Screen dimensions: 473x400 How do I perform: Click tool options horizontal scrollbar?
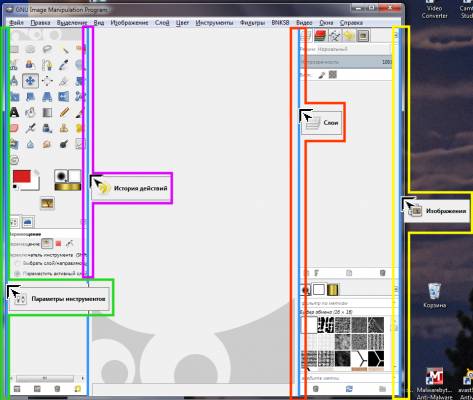point(45,378)
